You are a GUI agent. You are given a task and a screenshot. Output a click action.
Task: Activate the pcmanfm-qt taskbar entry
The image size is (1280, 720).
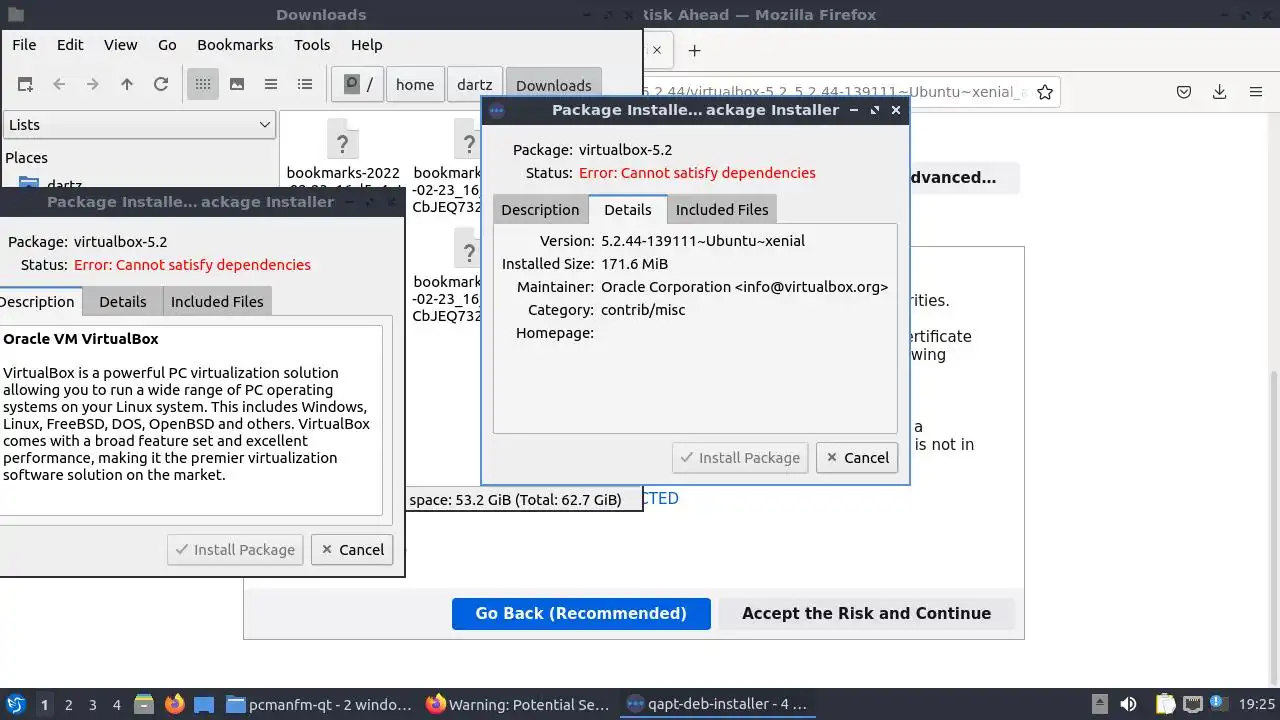click(319, 705)
